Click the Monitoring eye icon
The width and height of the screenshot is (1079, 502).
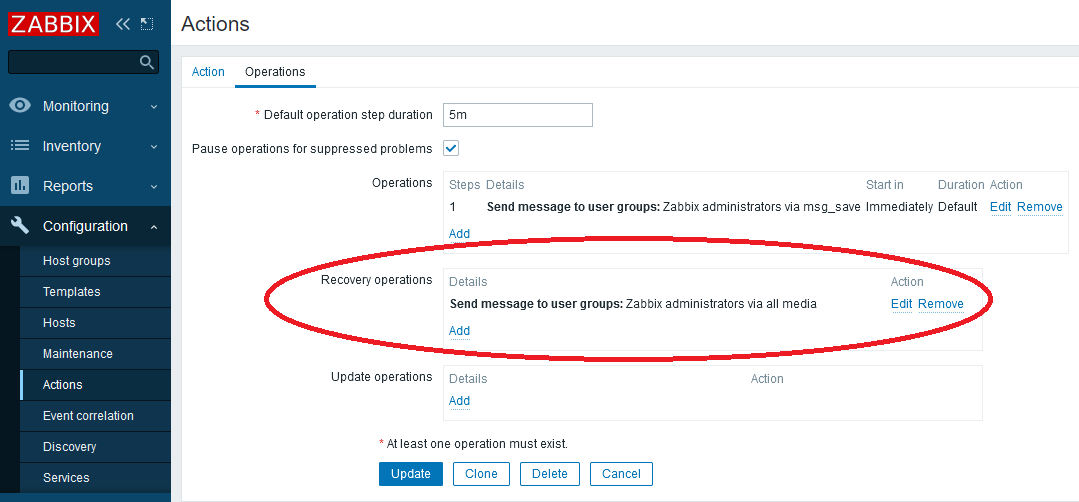pos(20,106)
